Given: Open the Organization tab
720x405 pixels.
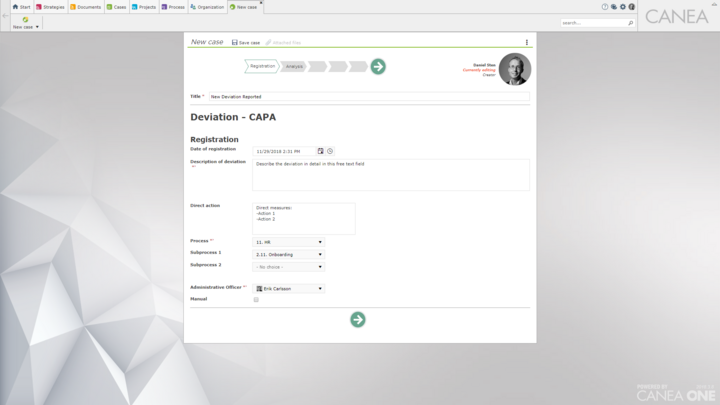Looking at the screenshot, I should pos(207,7).
